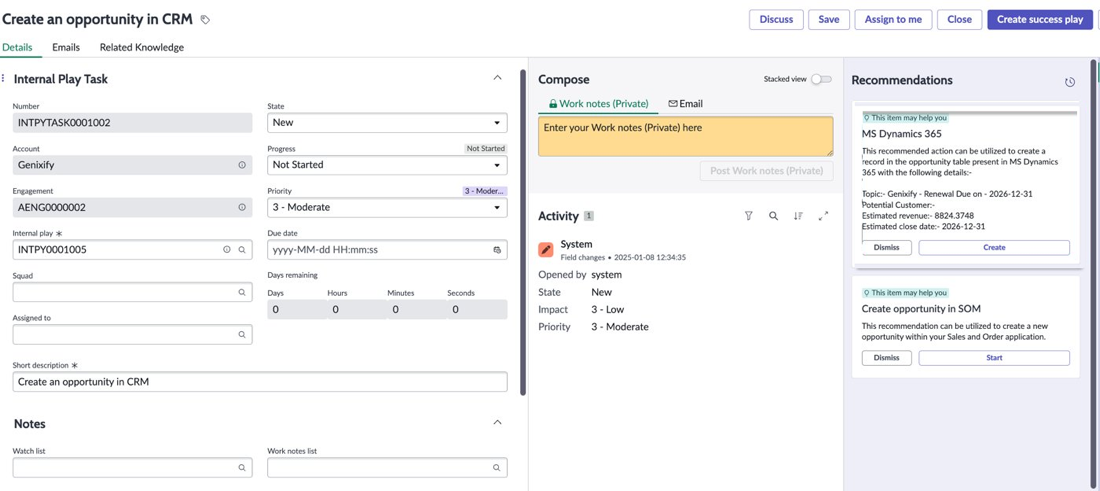The width and height of the screenshot is (1100, 491).
Task: Click the Internal play lookup search icon
Action: pyautogui.click(x=242, y=249)
